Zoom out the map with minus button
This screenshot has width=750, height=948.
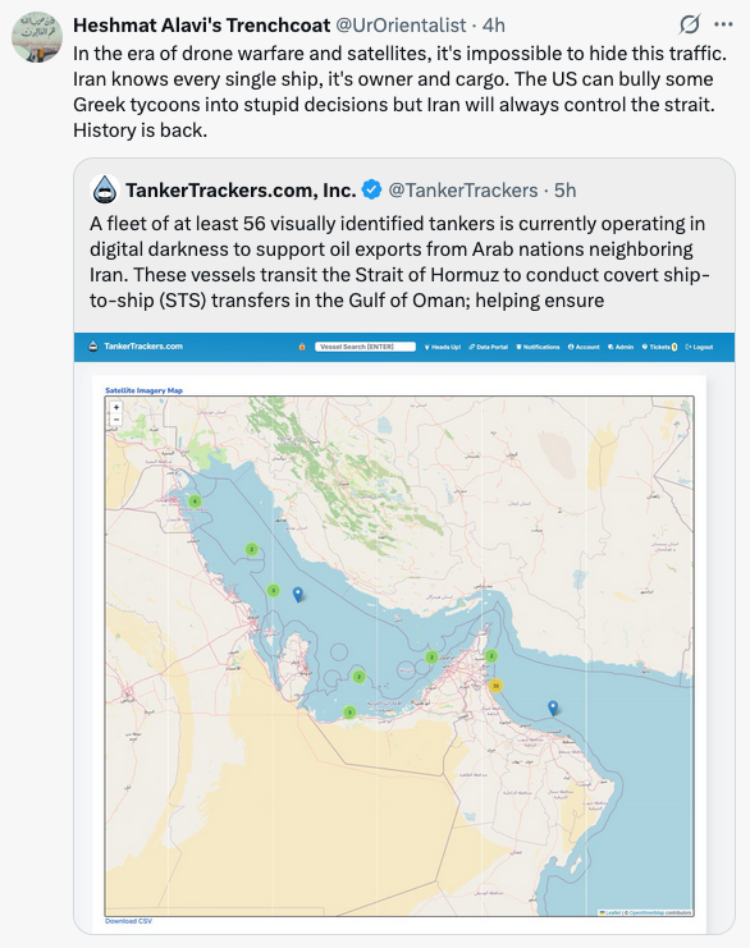pos(116,420)
